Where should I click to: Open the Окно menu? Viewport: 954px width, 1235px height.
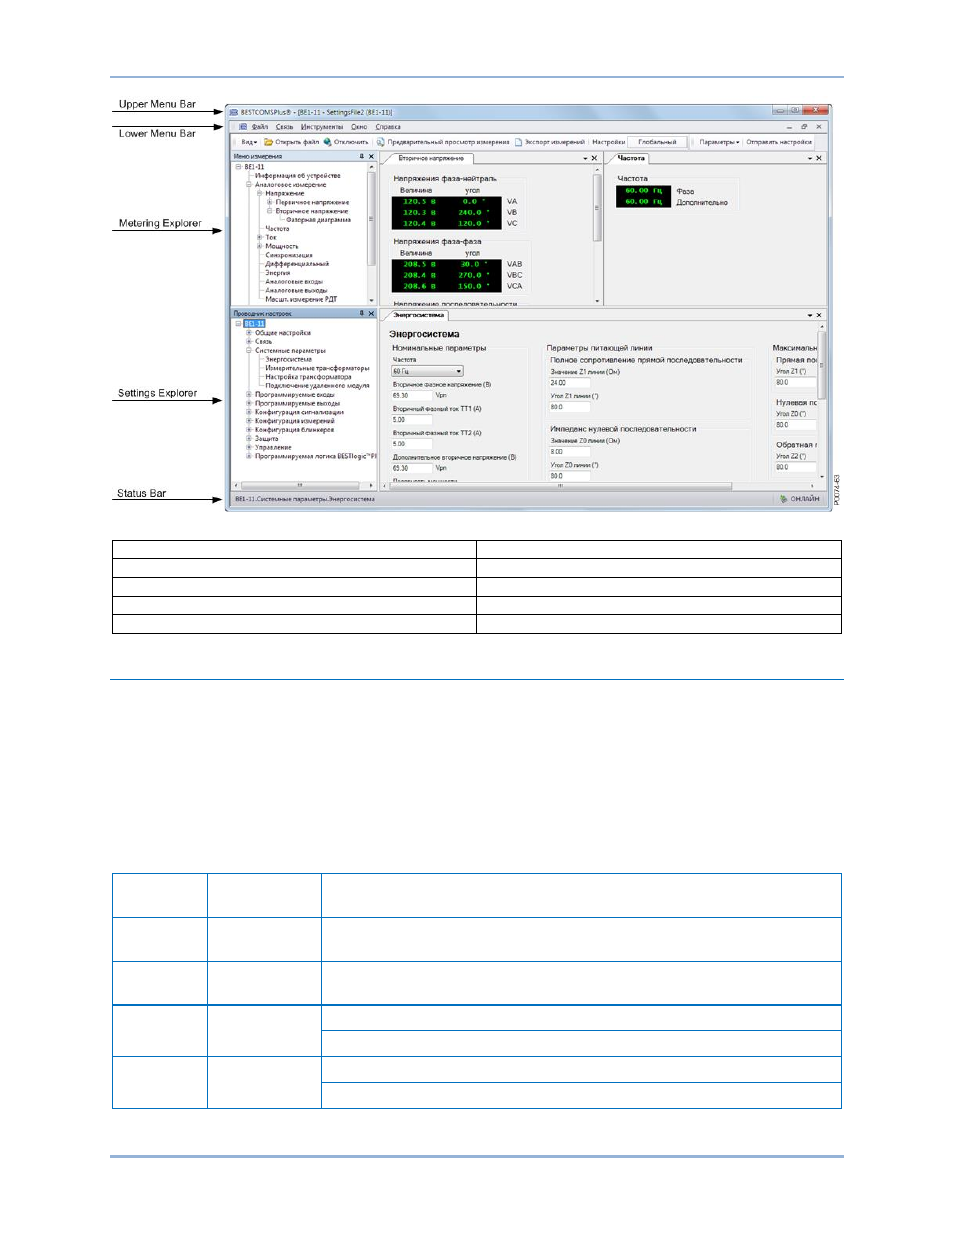359,127
